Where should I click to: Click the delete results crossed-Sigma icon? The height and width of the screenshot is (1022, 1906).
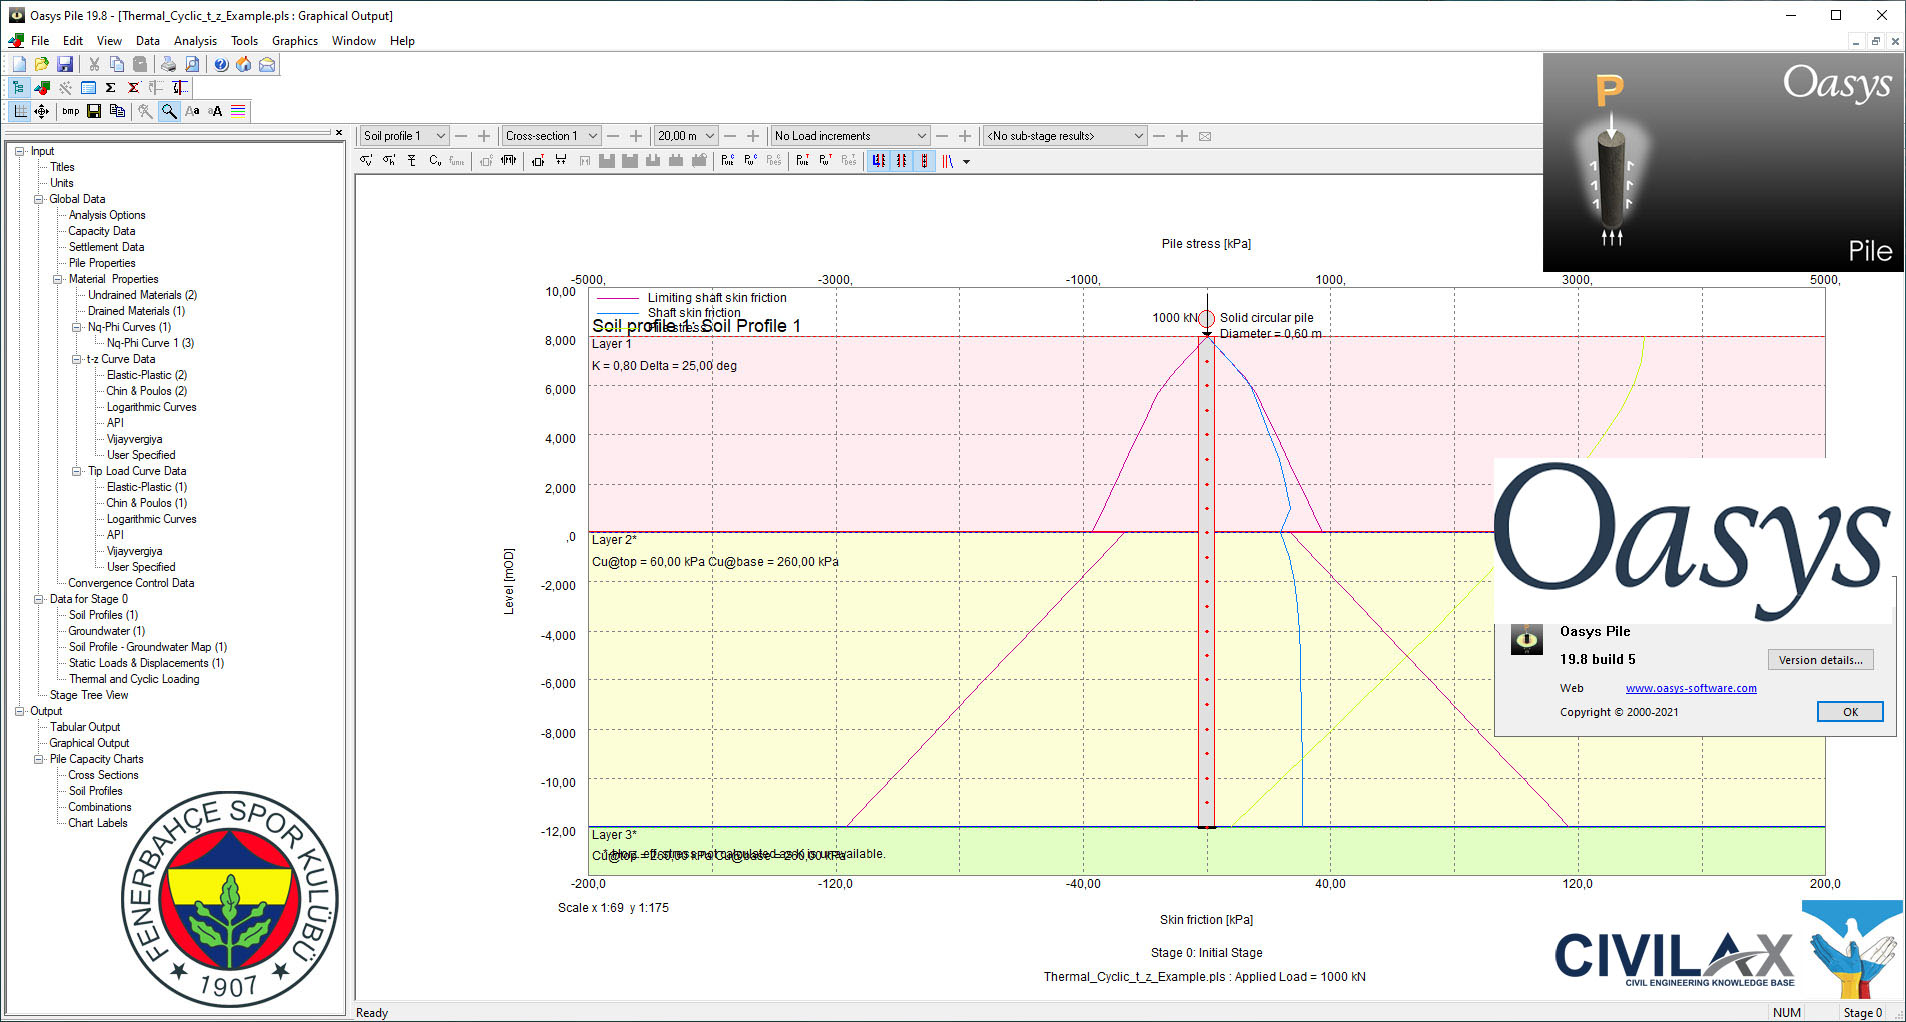click(x=133, y=88)
